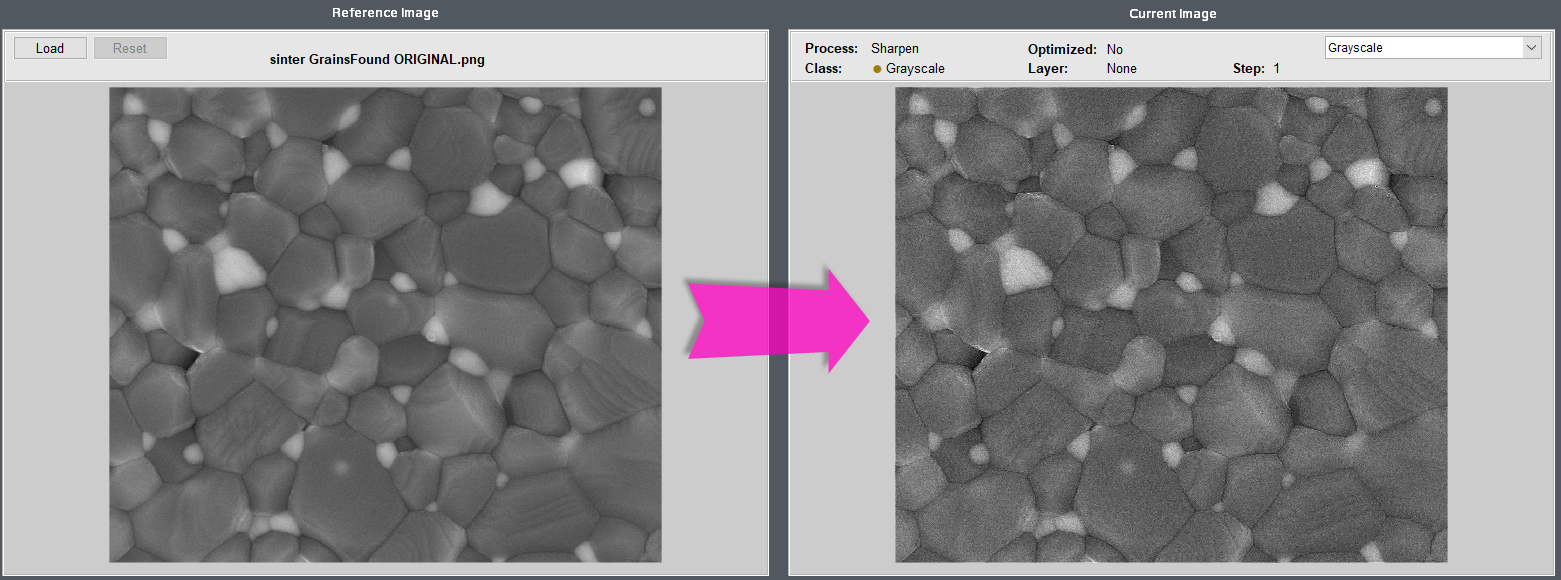The width and height of the screenshot is (1561, 580).
Task: Click the brown Class color dot
Action: (x=877, y=69)
